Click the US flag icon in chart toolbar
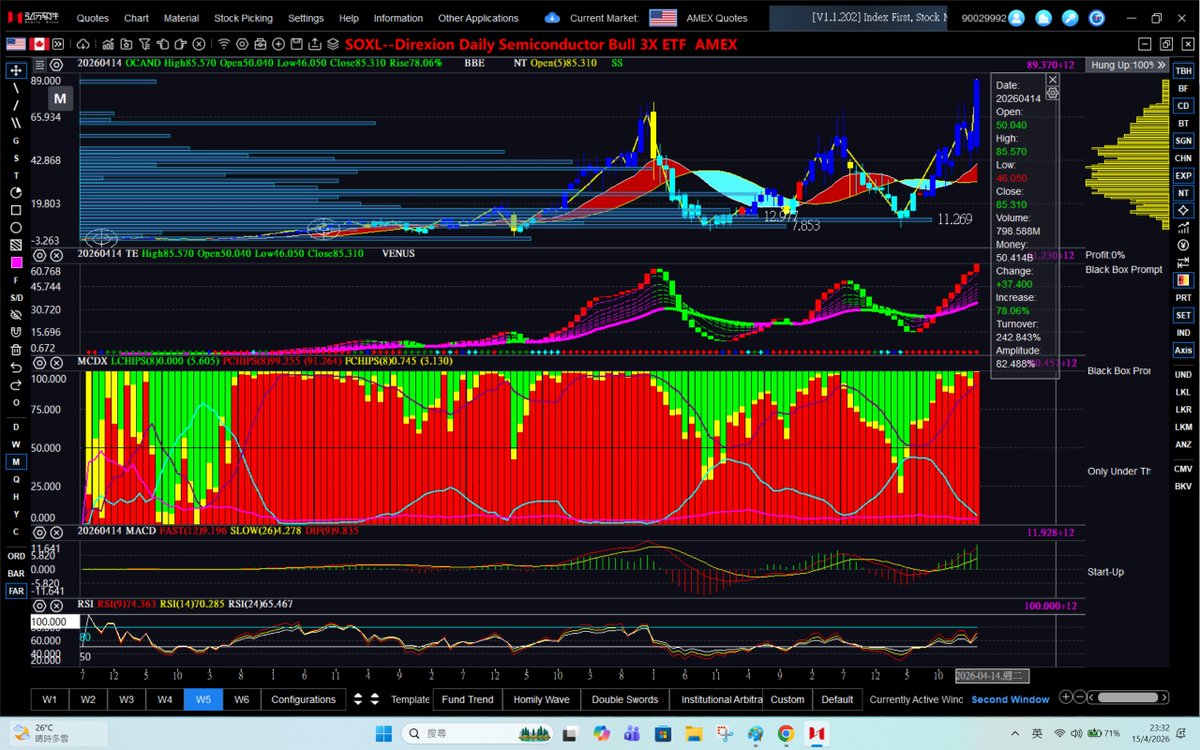Viewport: 1200px width, 750px height. click(x=16, y=44)
